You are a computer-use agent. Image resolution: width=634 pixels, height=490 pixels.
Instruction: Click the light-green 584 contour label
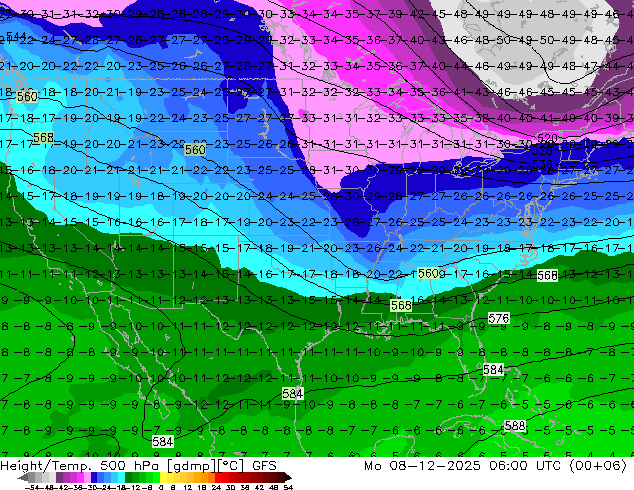point(292,393)
